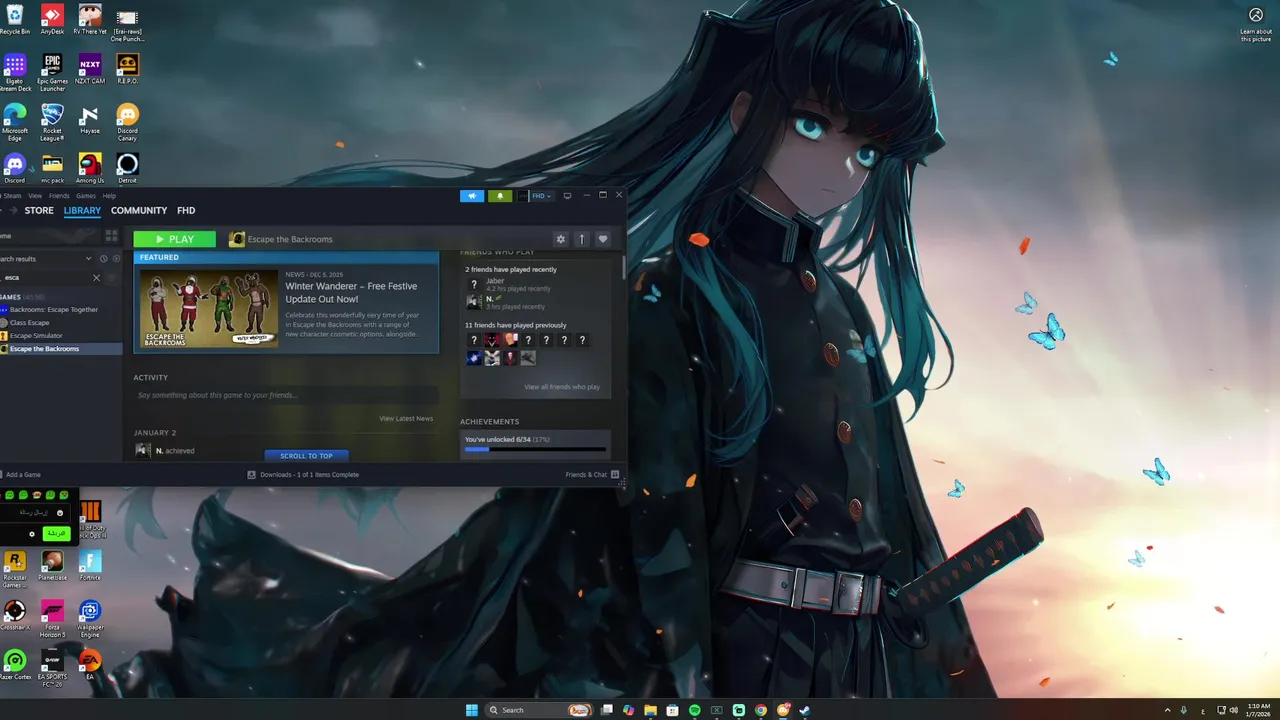
Task: Open Friends & Chat panel icon
Action: click(615, 475)
